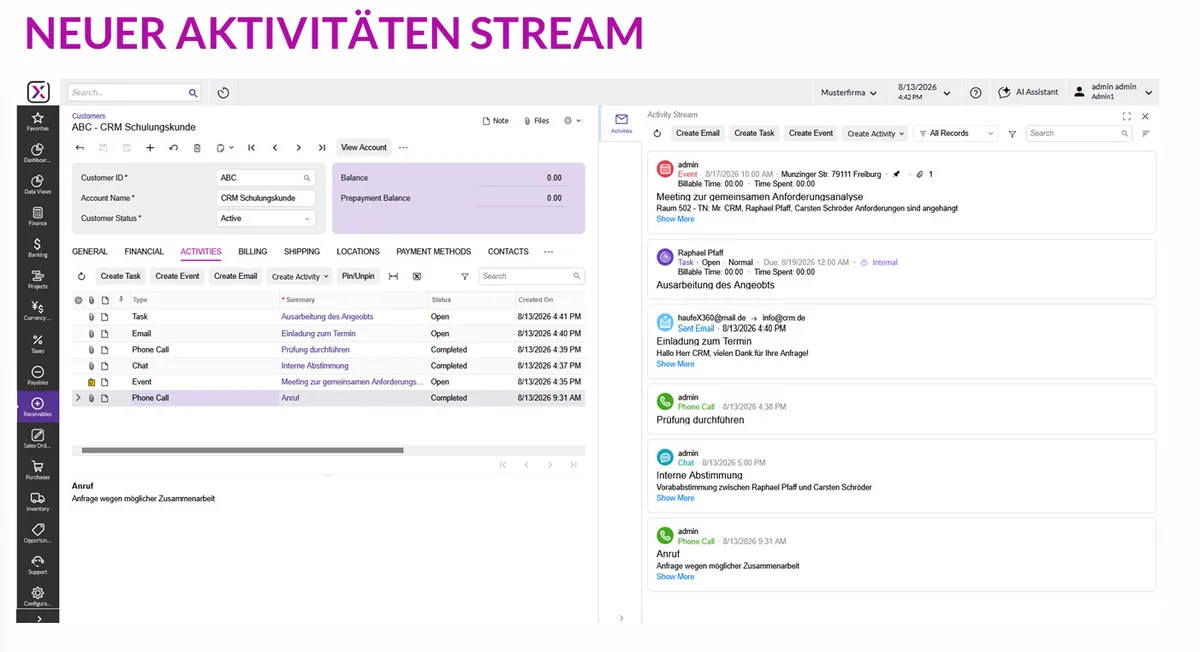Switch to the CONTACTS tab
Screen dimensions: 1200x652
508,252
